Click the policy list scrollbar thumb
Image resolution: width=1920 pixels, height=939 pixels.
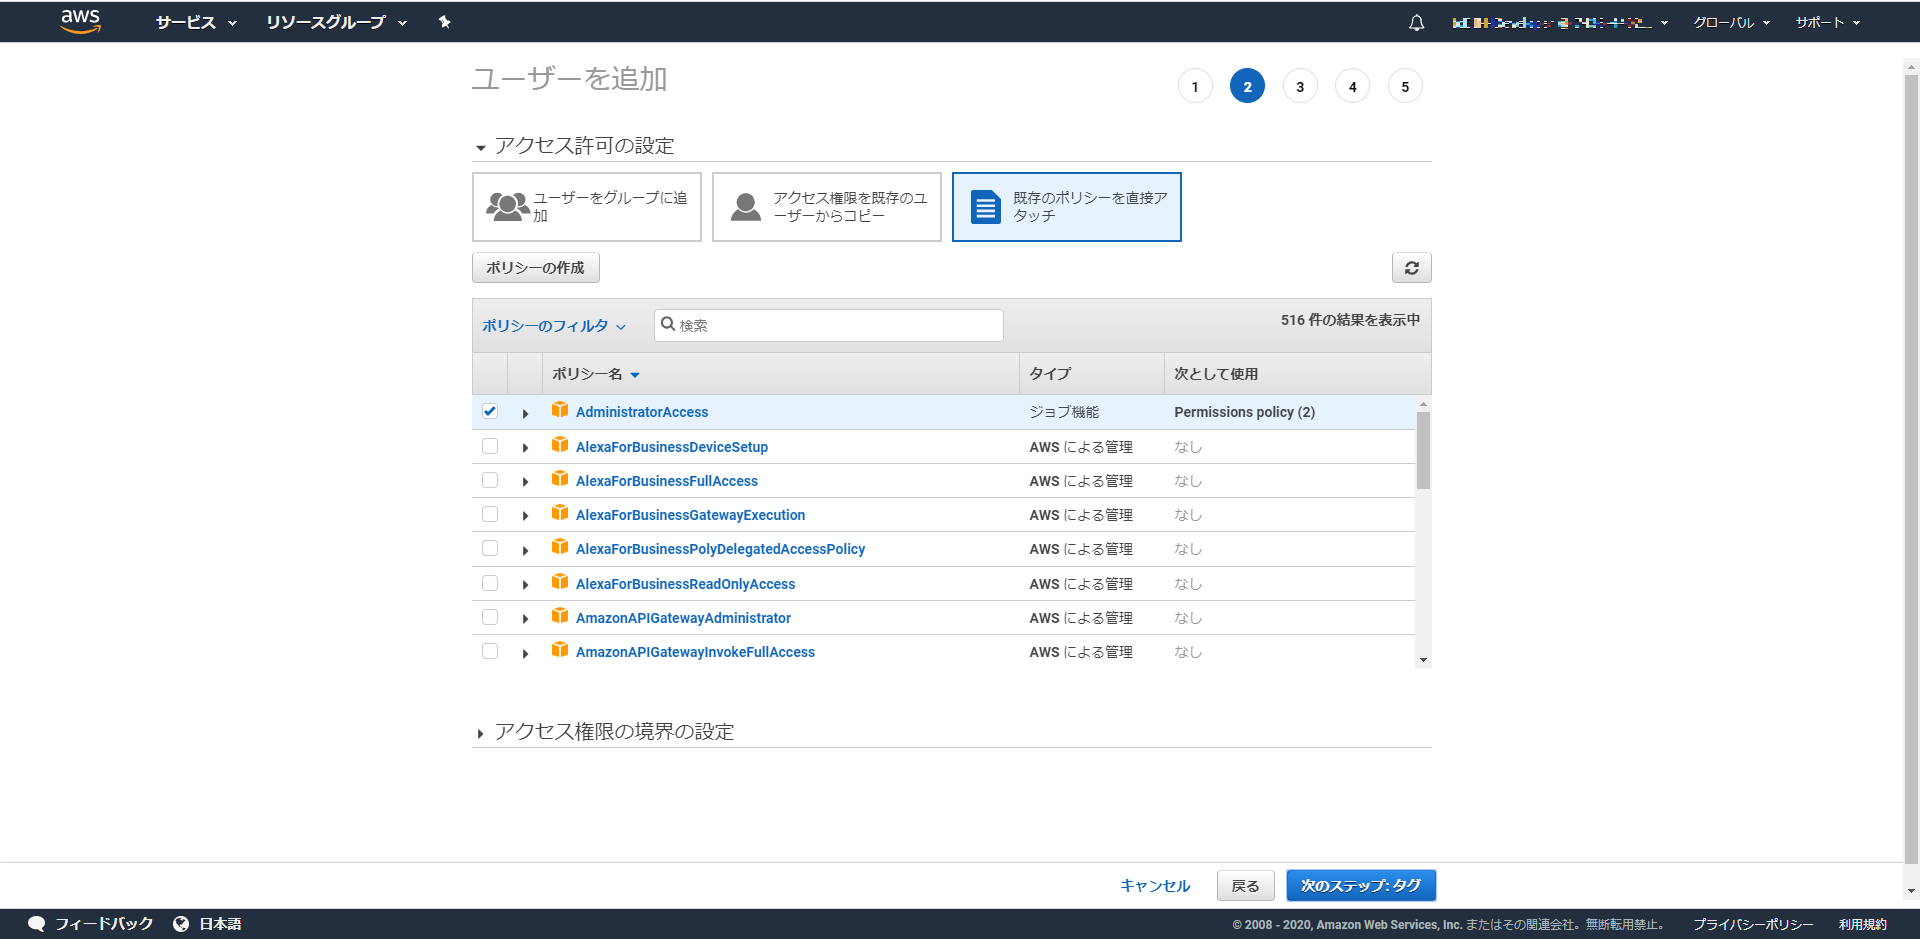click(1423, 450)
